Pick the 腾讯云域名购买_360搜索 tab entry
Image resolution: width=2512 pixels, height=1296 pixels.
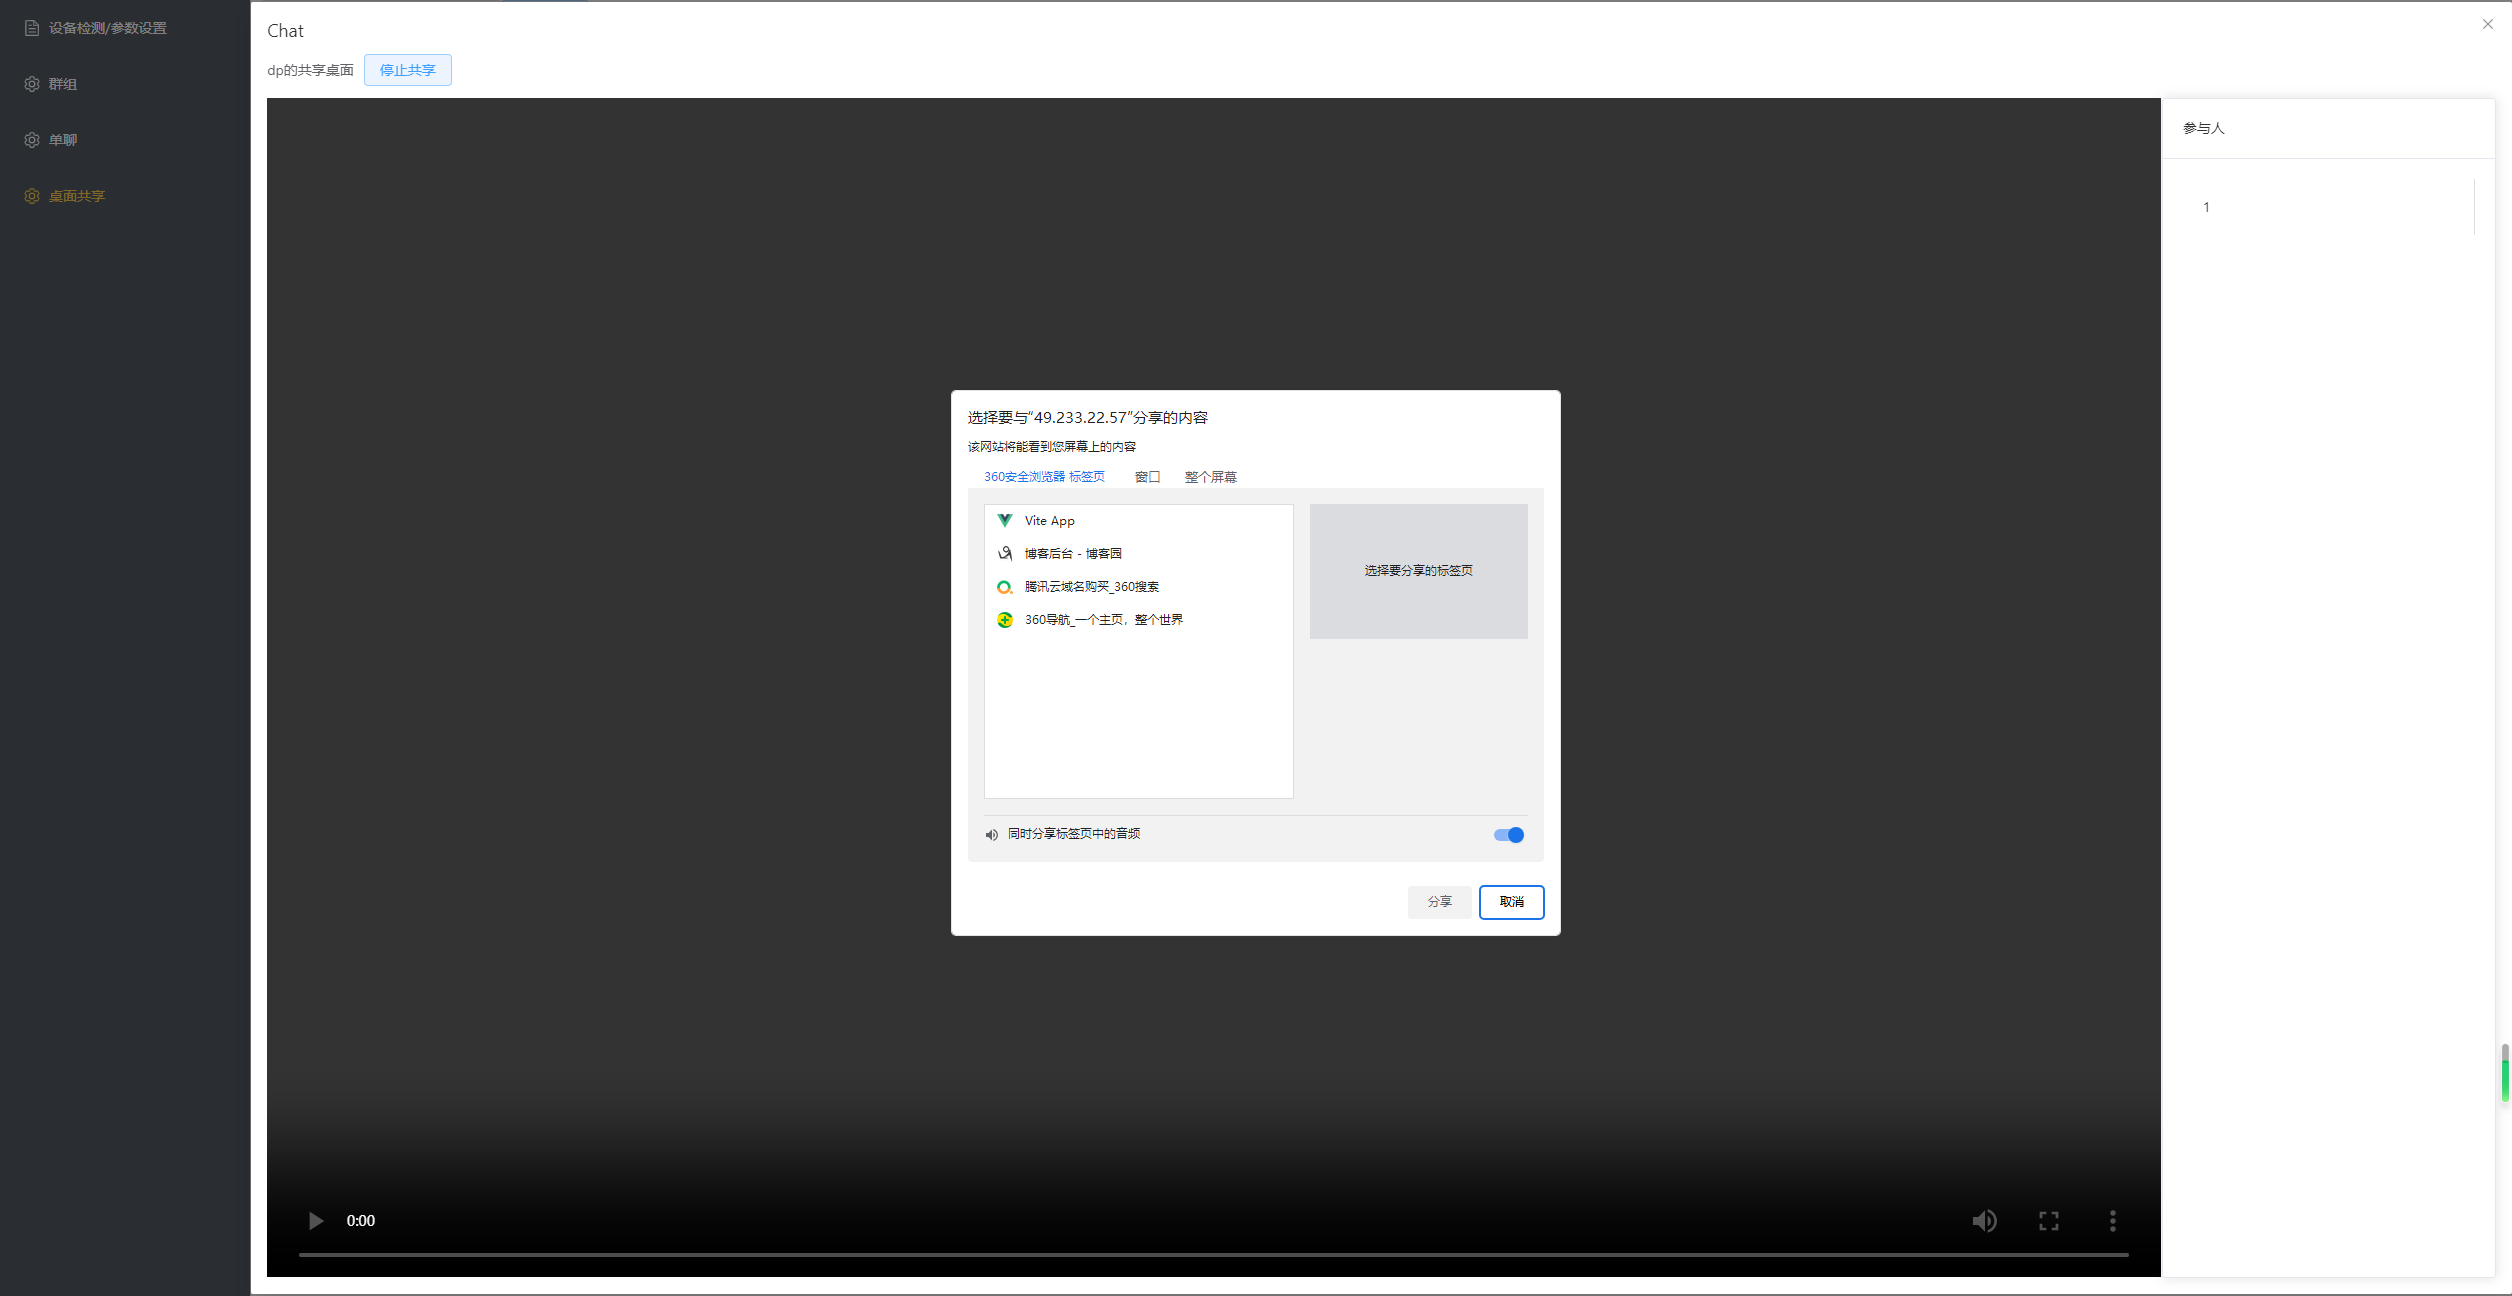[x=1091, y=587]
